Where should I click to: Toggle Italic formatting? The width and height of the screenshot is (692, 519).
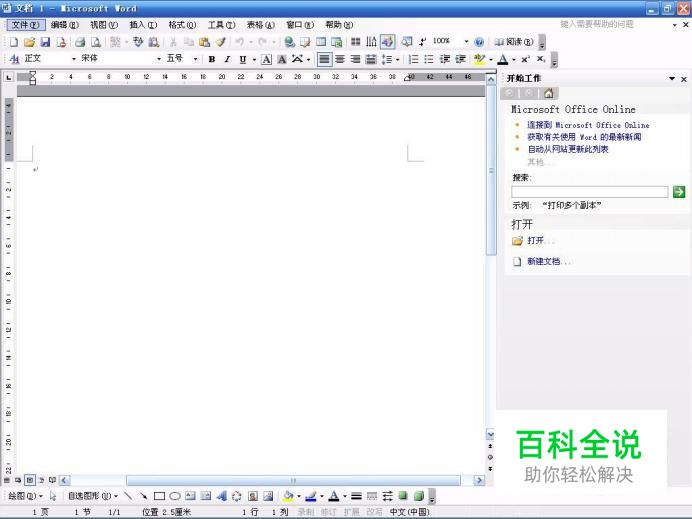(227, 59)
